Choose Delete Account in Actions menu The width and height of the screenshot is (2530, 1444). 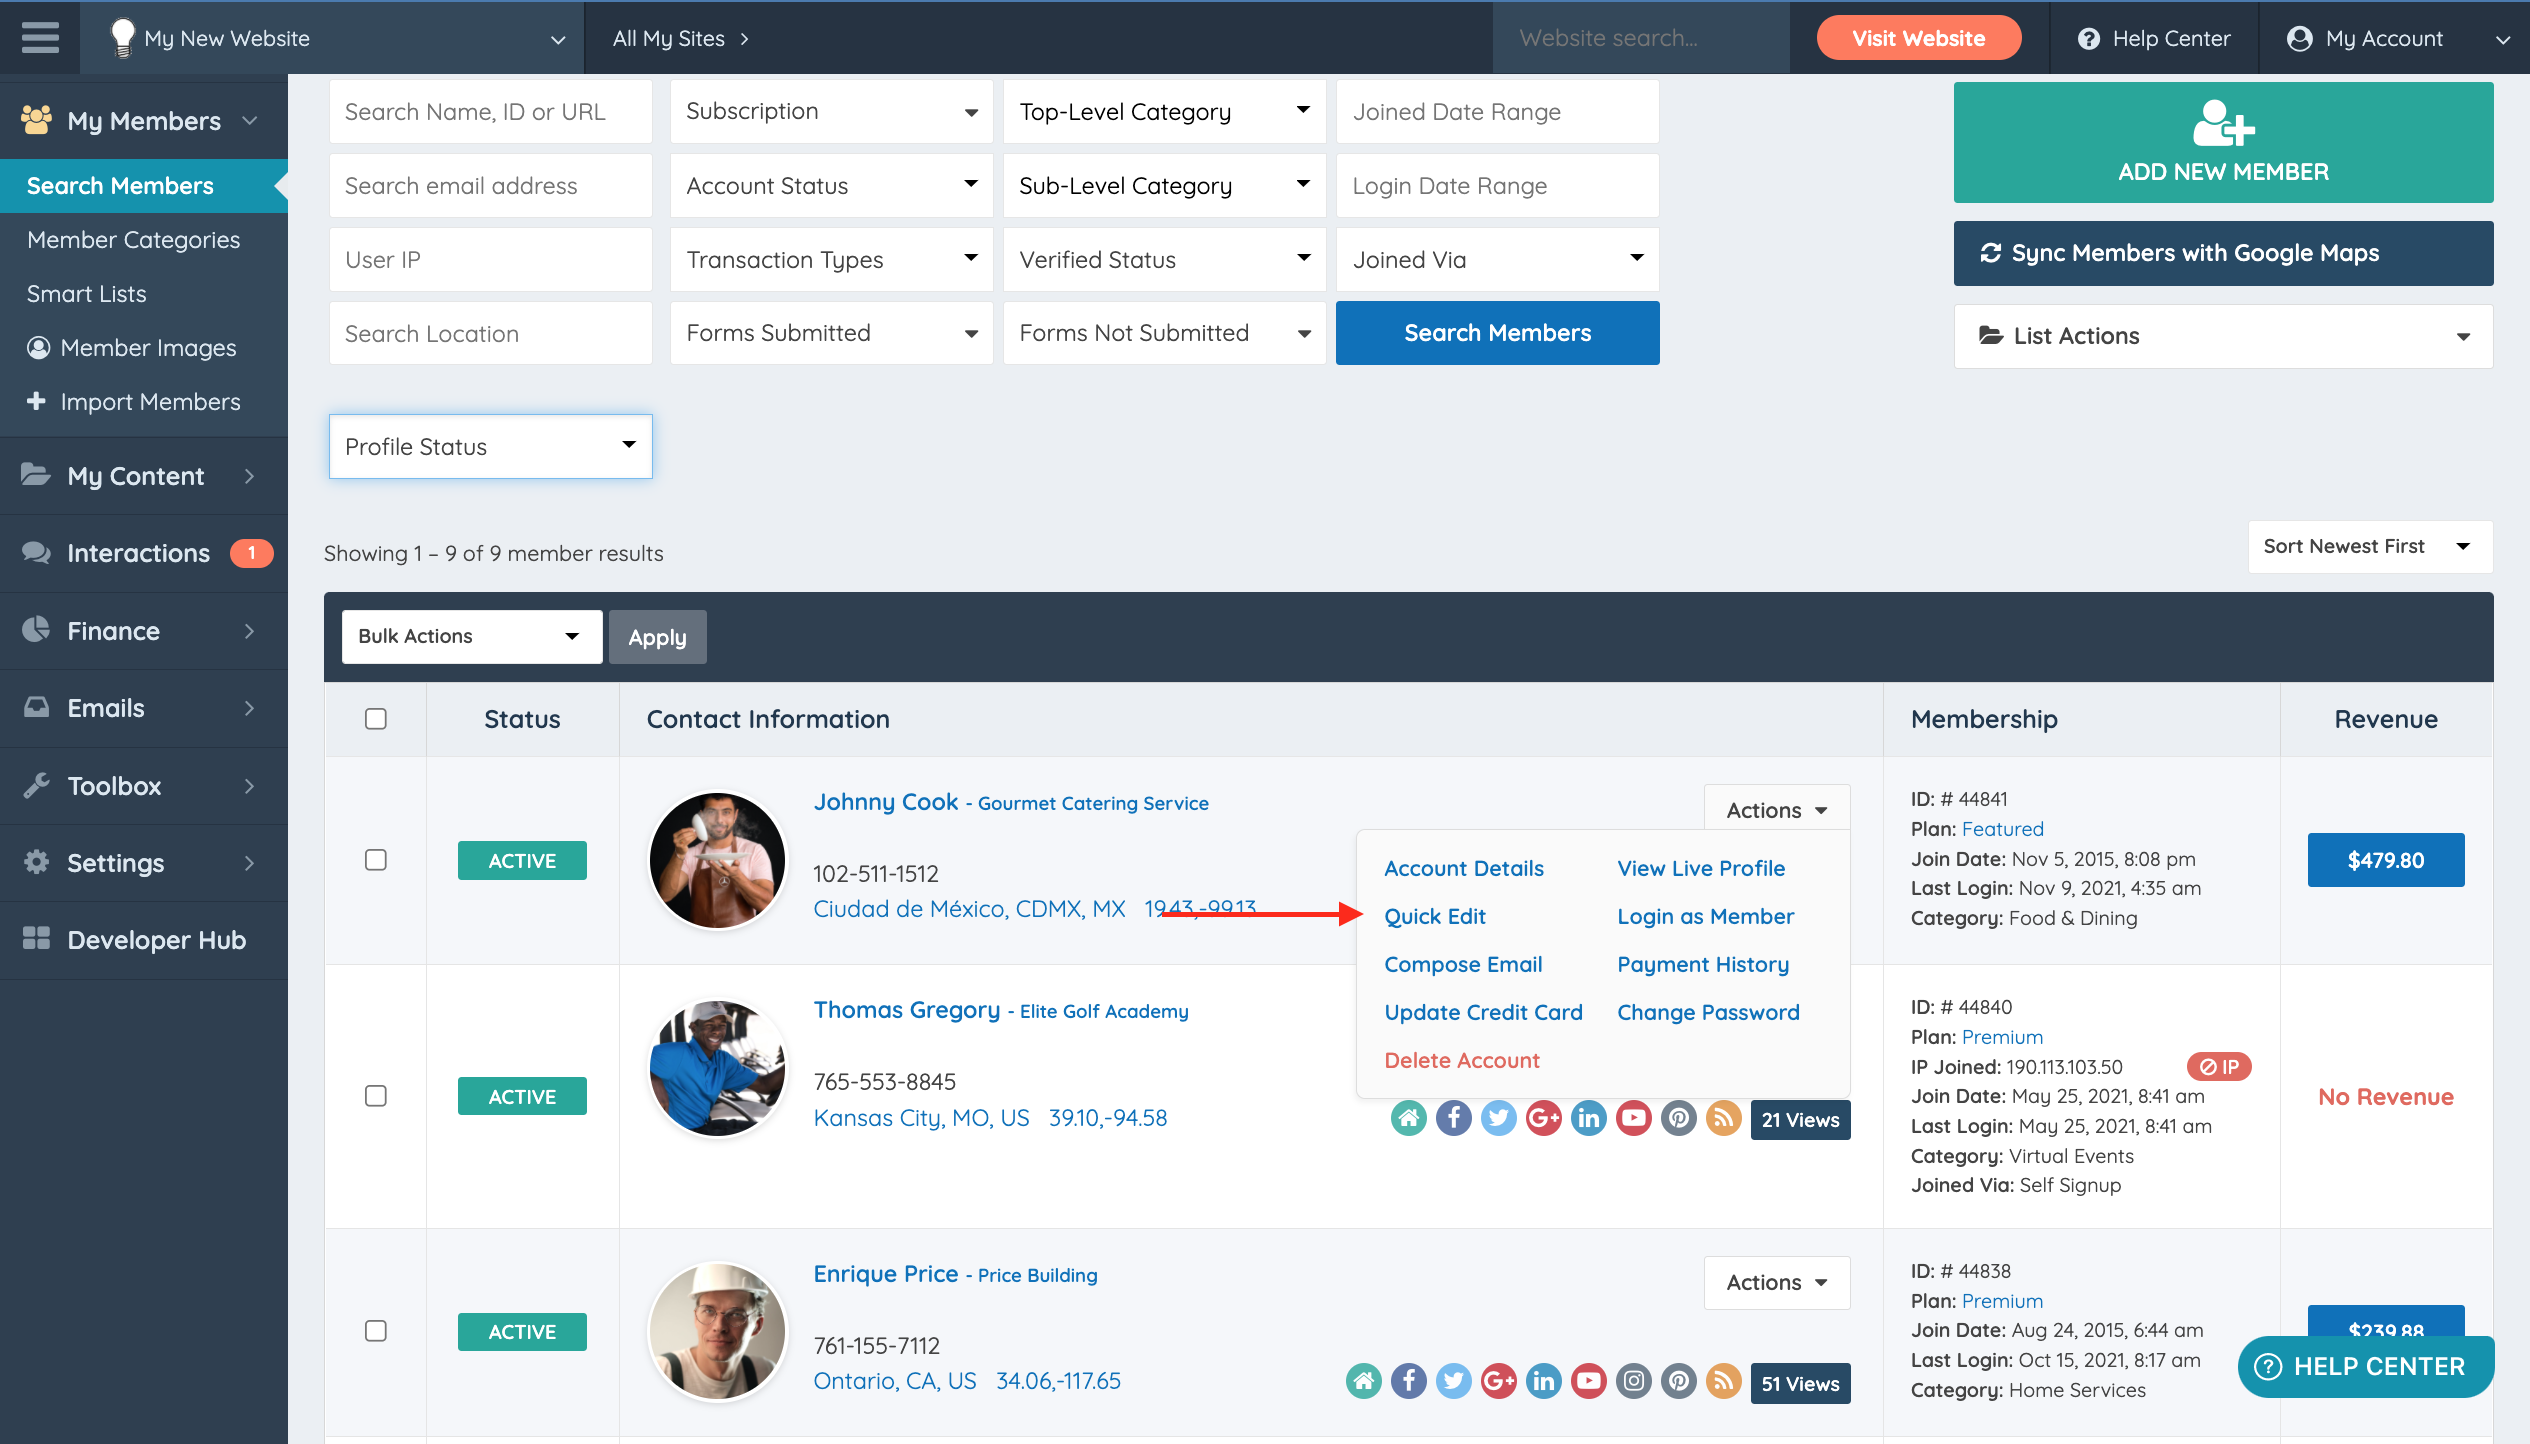[1461, 1060]
